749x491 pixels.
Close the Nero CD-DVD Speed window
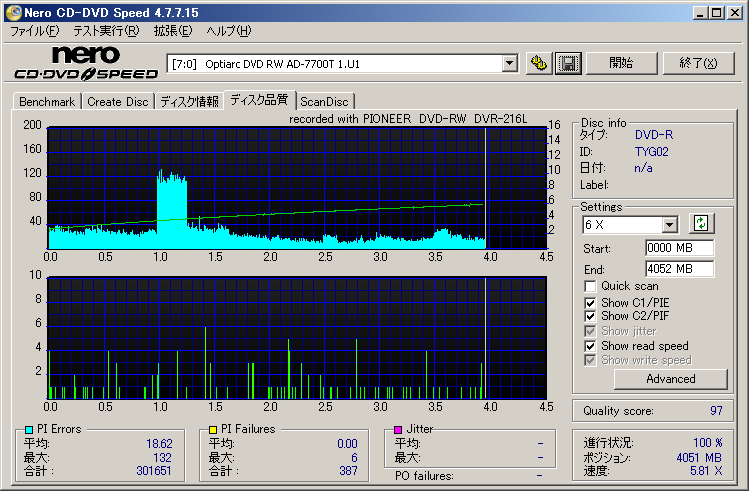click(x=735, y=13)
